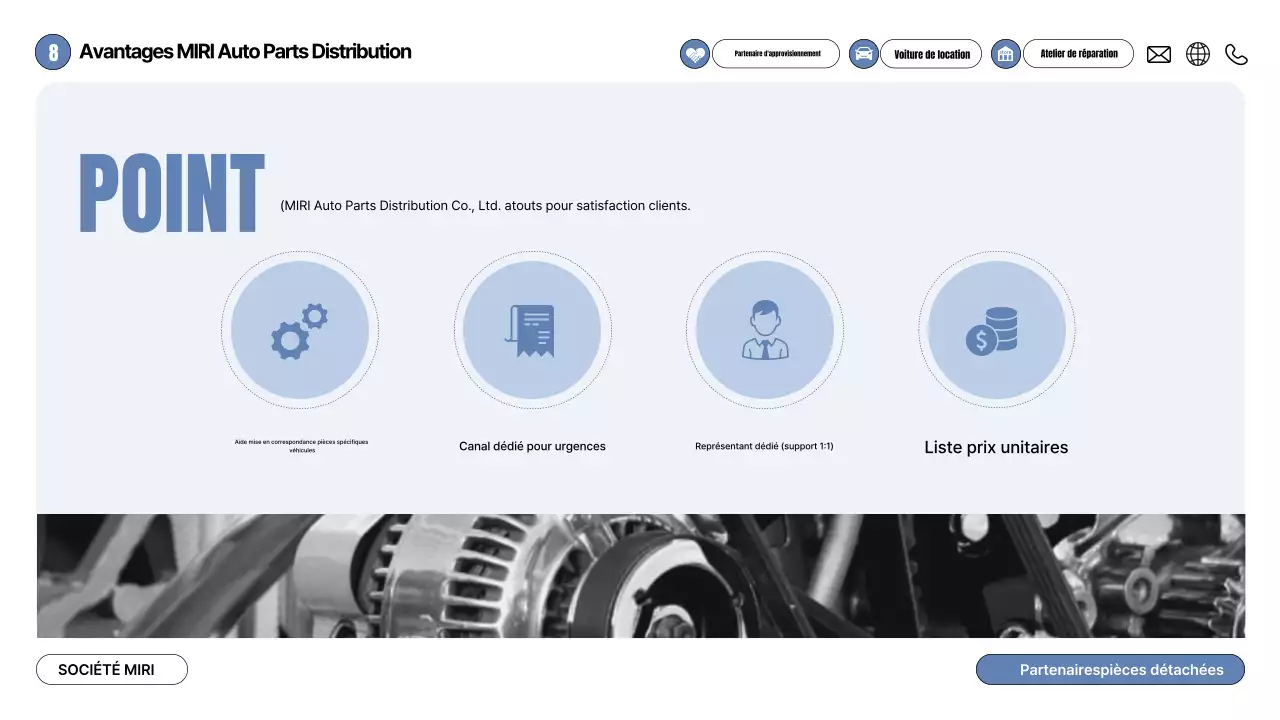Click the large POINT heading

point(171,194)
